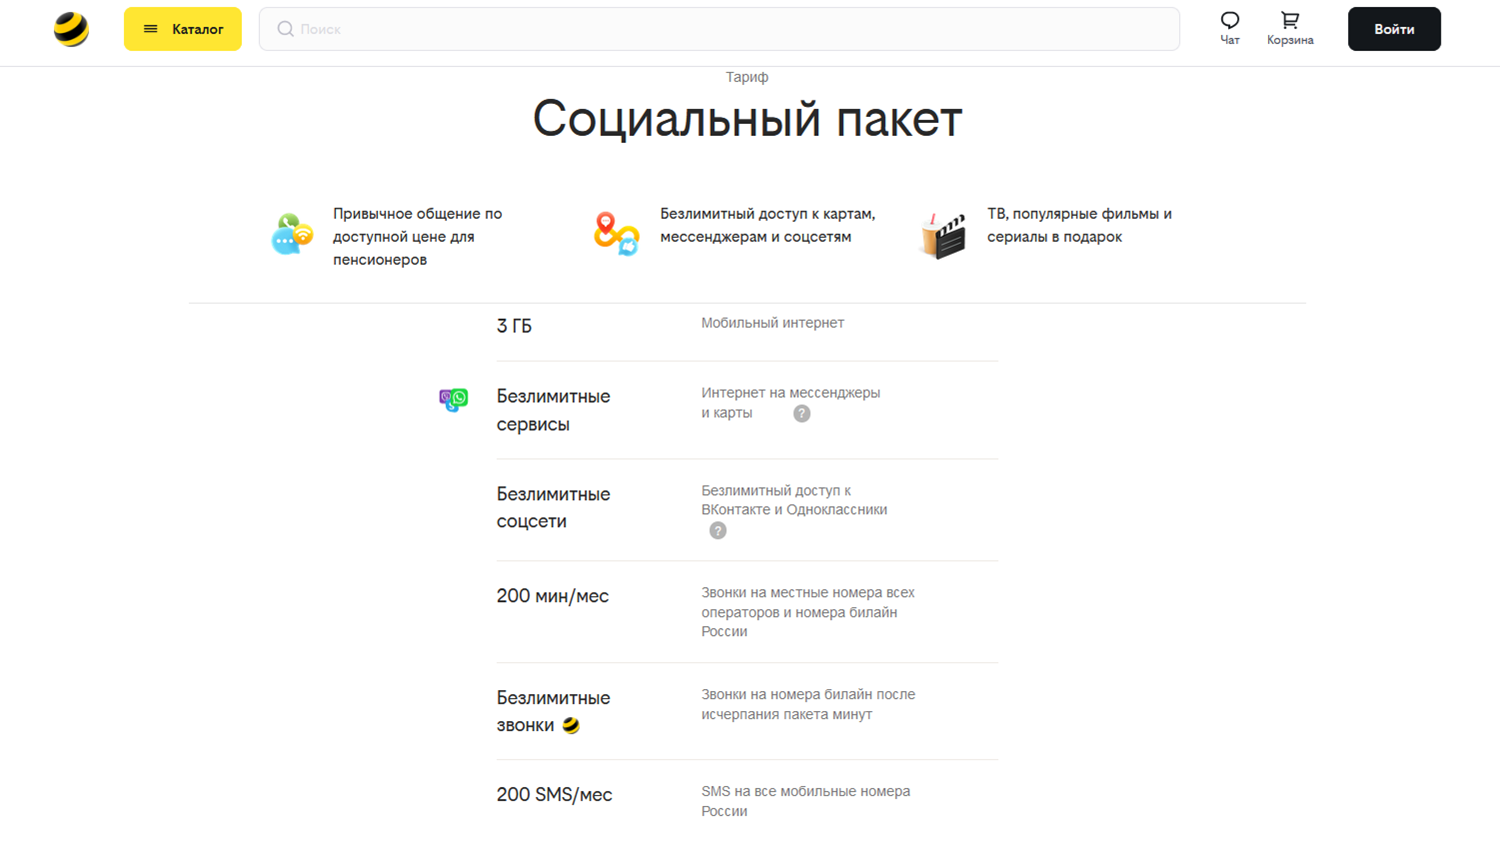
Task: Click the hamburger icon in Каталог button
Action: (151, 29)
